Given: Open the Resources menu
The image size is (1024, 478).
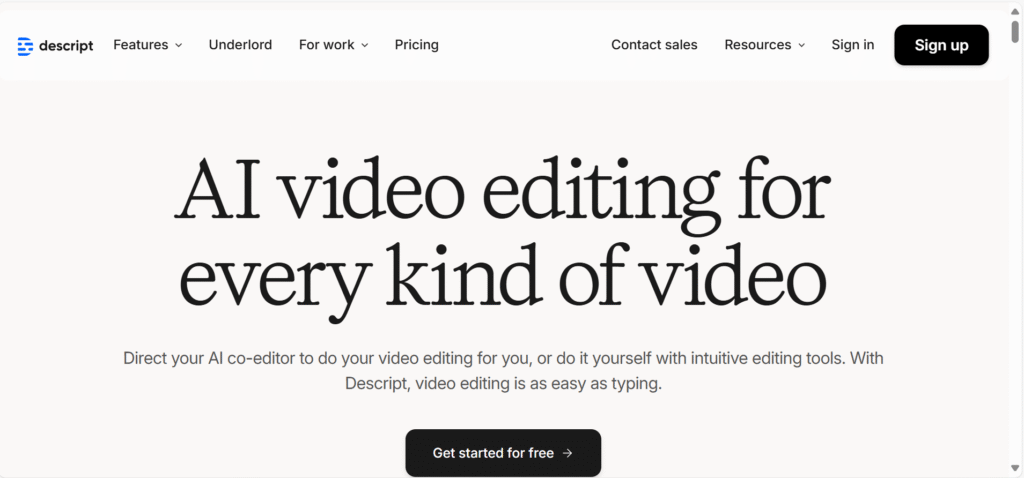Looking at the screenshot, I should pyautogui.click(x=757, y=45).
